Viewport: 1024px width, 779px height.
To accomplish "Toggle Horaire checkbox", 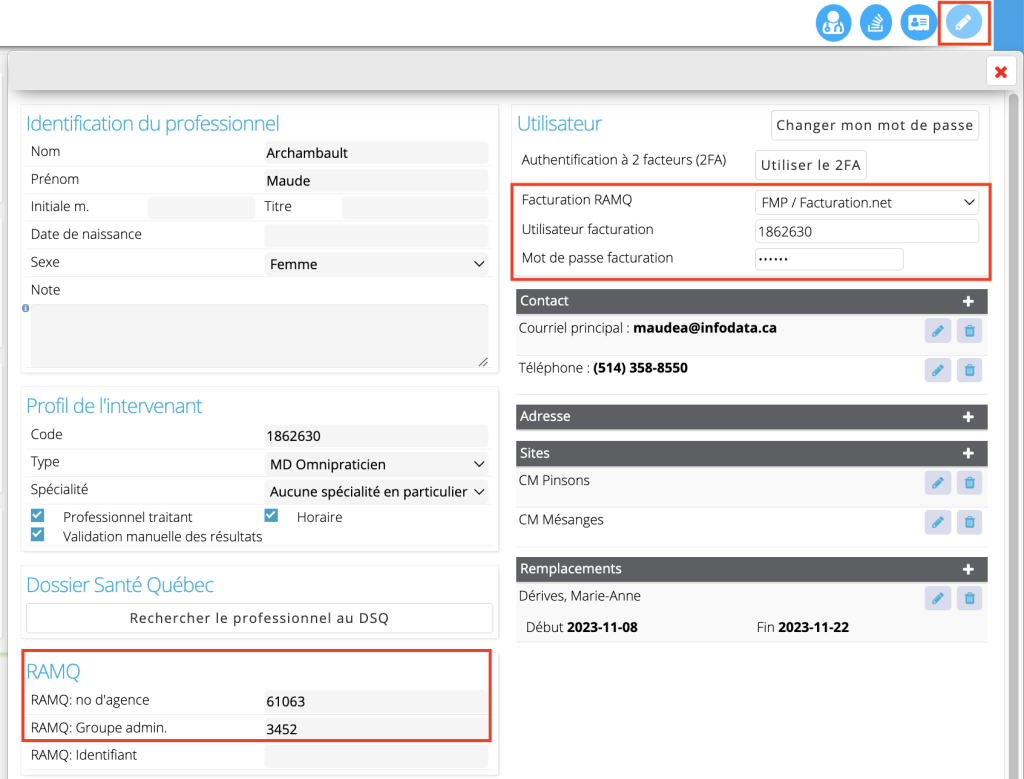I will click(x=271, y=515).
